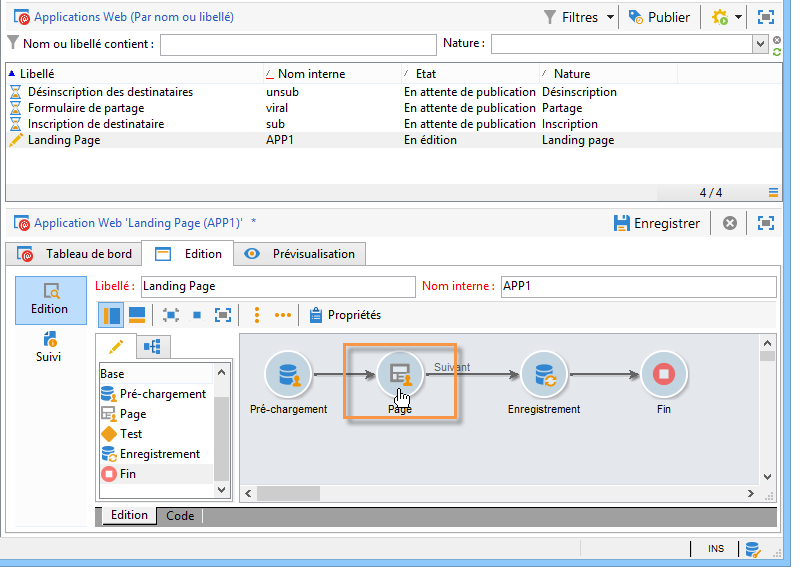Click the Pré-chargement node in the diagram
This screenshot has width=803, height=573.
288,376
